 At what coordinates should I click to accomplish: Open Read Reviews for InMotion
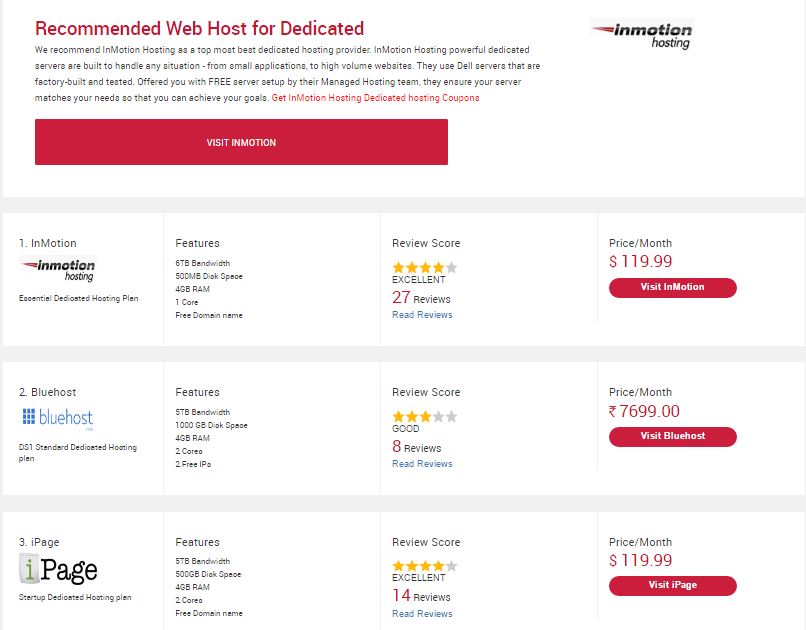422,315
